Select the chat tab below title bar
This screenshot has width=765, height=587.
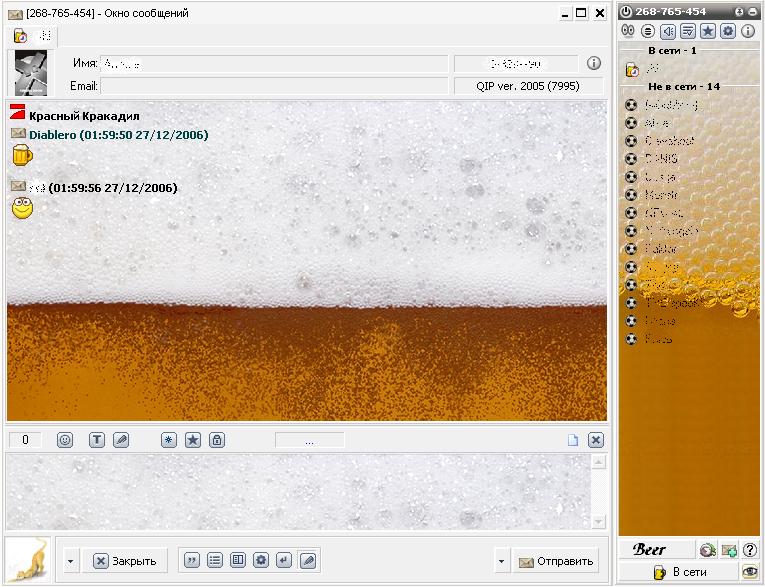click(x=32, y=36)
